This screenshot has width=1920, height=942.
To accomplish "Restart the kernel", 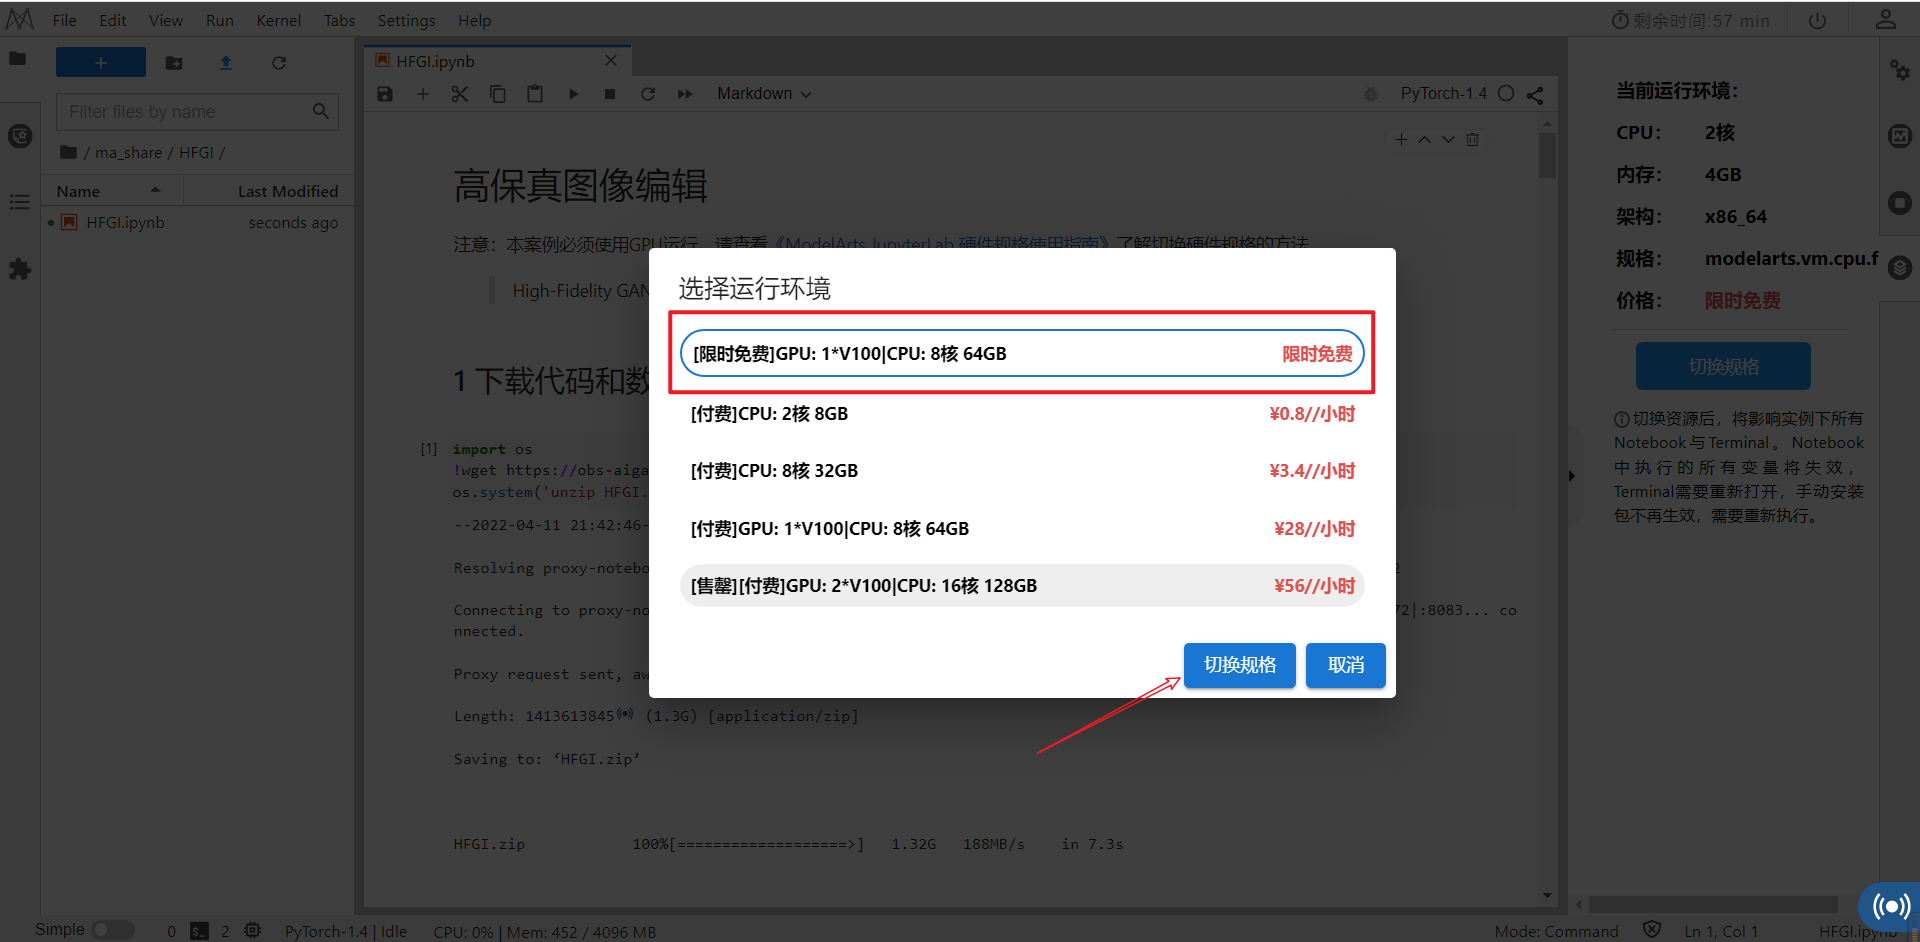I will [x=648, y=94].
